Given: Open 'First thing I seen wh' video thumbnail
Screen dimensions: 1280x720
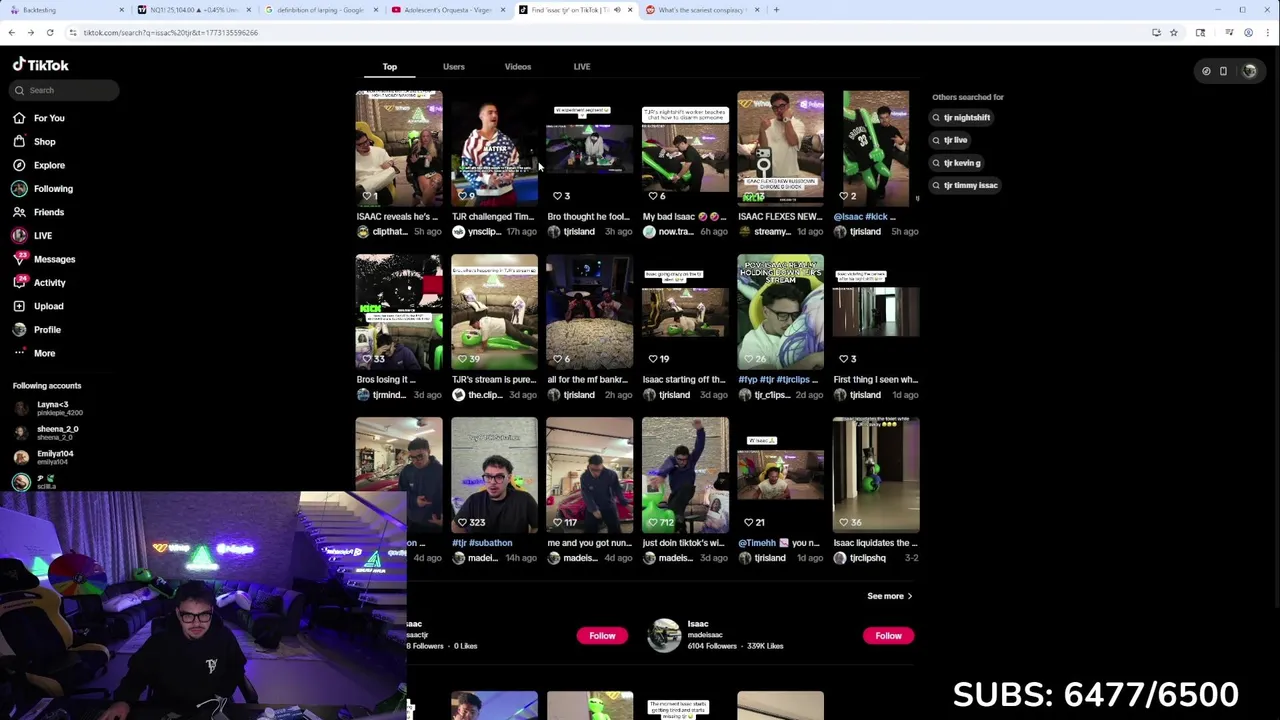Looking at the screenshot, I should tap(876, 312).
